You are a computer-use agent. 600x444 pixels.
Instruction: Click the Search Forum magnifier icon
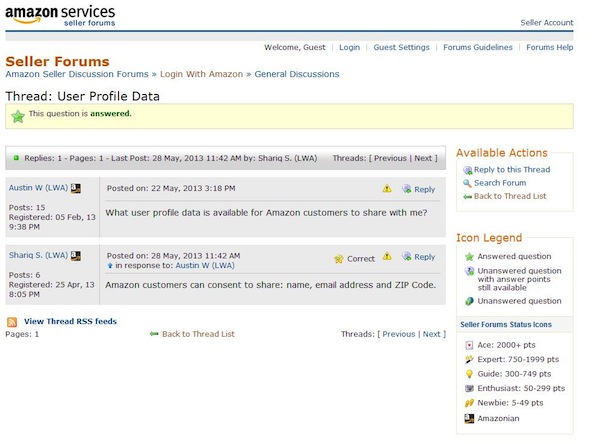click(x=467, y=183)
